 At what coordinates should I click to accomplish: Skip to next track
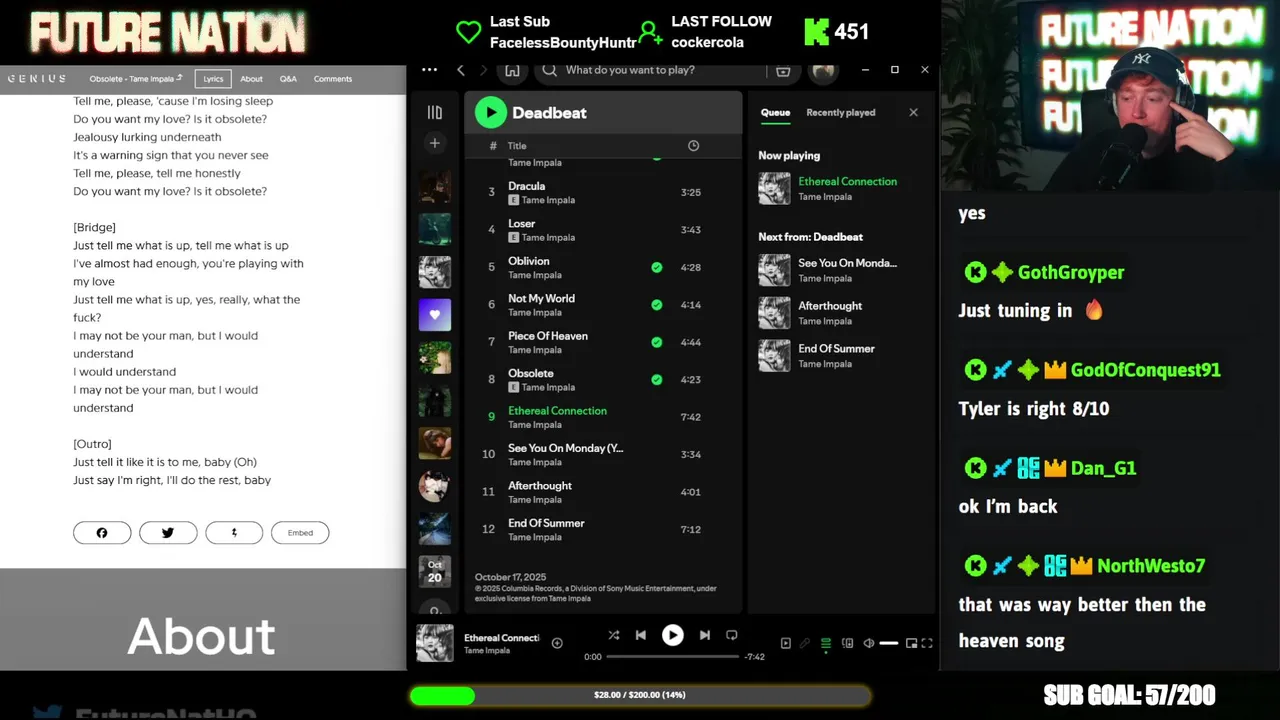pos(704,635)
